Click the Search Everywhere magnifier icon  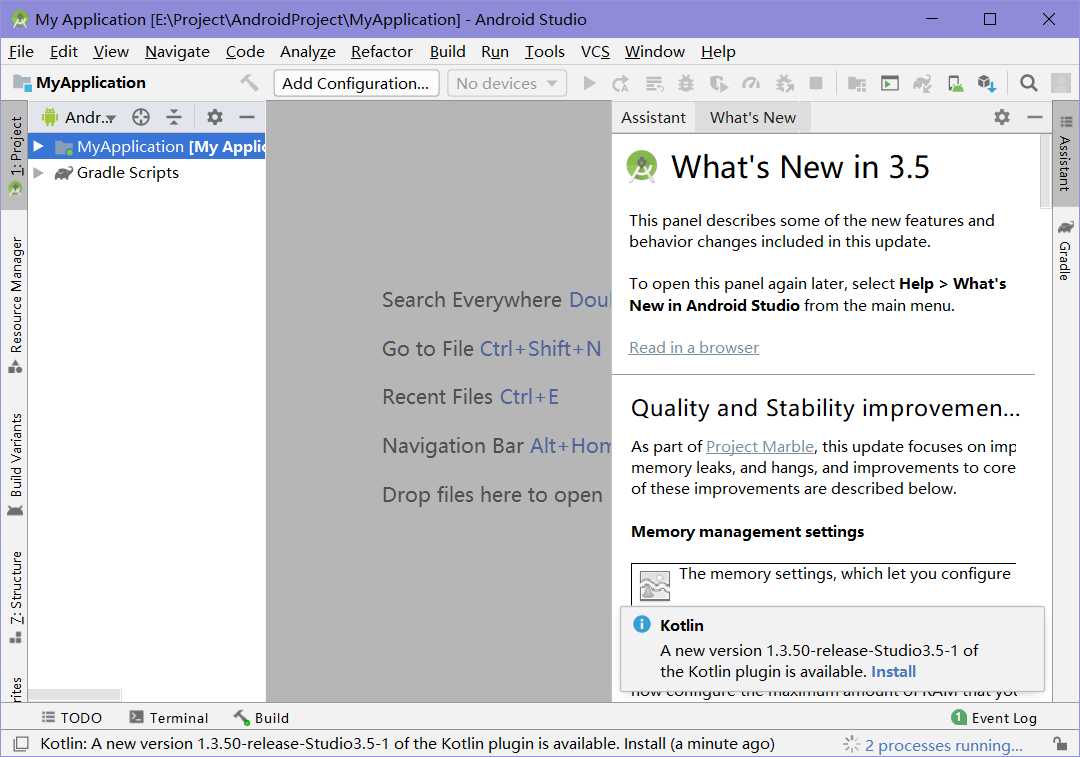(1028, 83)
